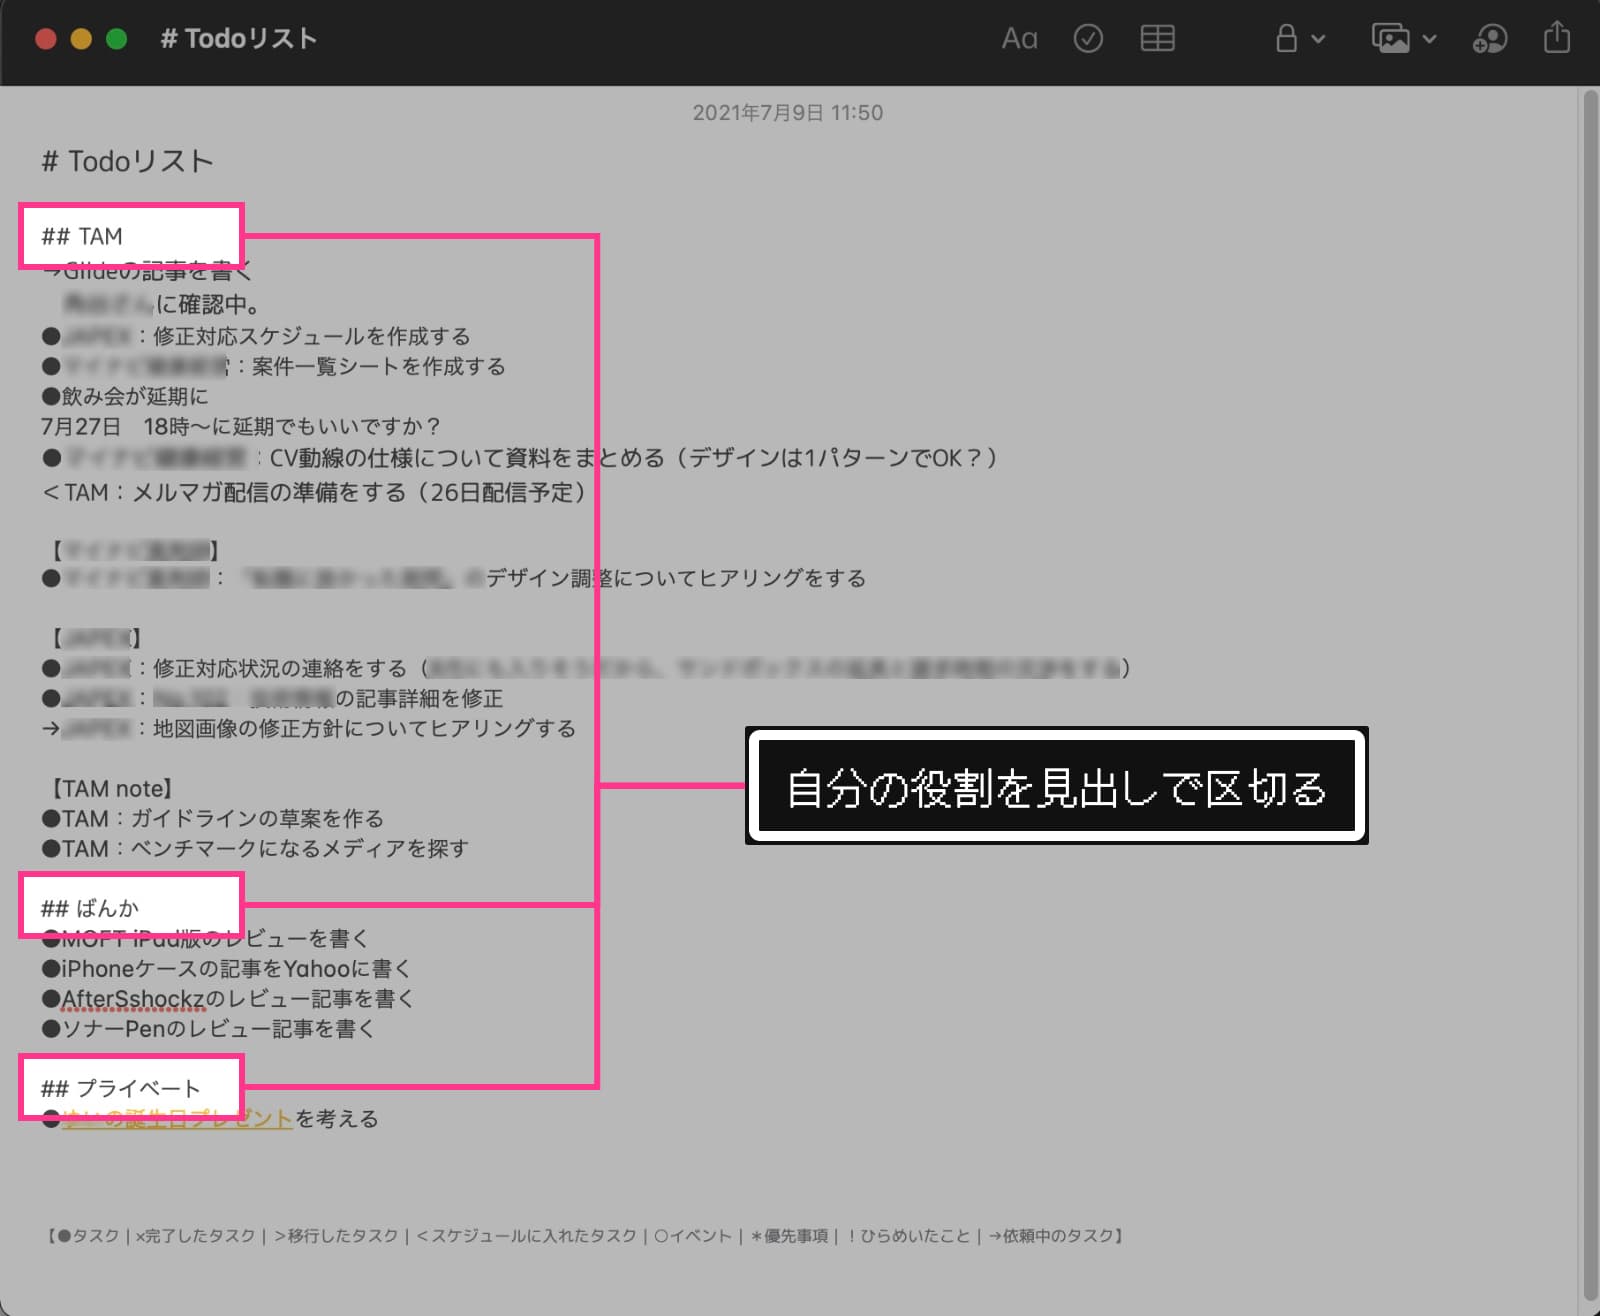Insert a table using the table icon
The width and height of the screenshot is (1600, 1316).
pos(1157,39)
